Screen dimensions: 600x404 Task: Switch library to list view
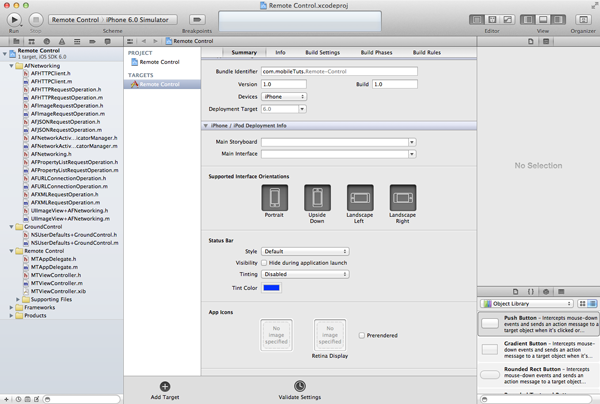(592, 303)
